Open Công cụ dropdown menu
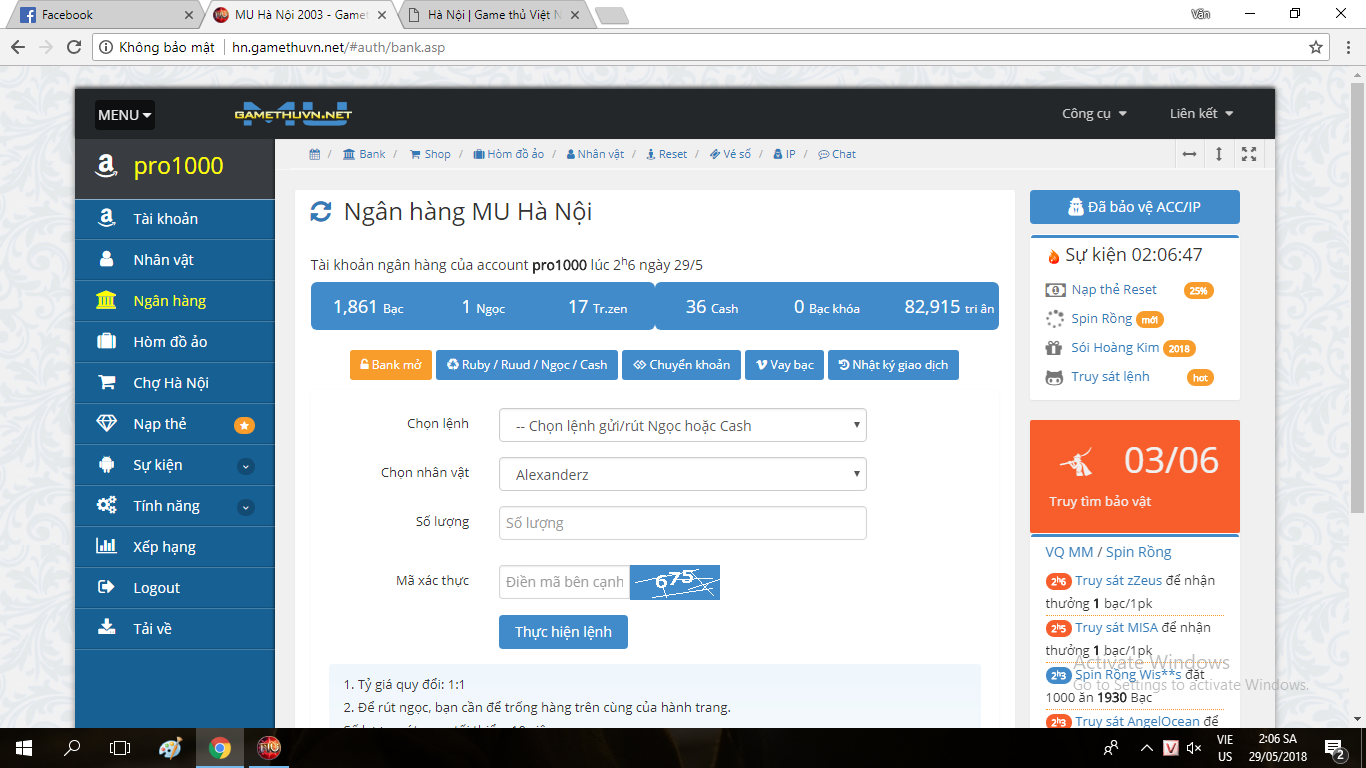Image resolution: width=1366 pixels, height=768 pixels. [1094, 113]
